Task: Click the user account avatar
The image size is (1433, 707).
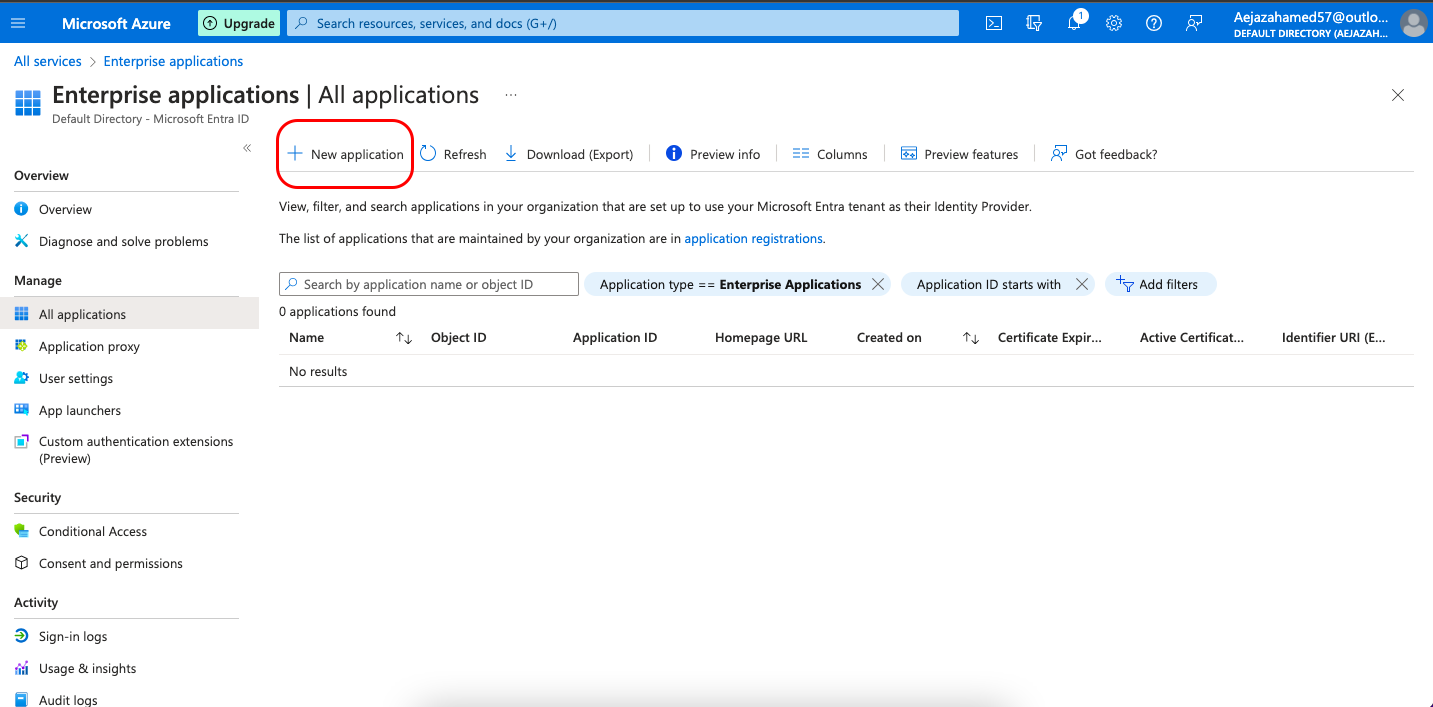Action: pos(1412,23)
